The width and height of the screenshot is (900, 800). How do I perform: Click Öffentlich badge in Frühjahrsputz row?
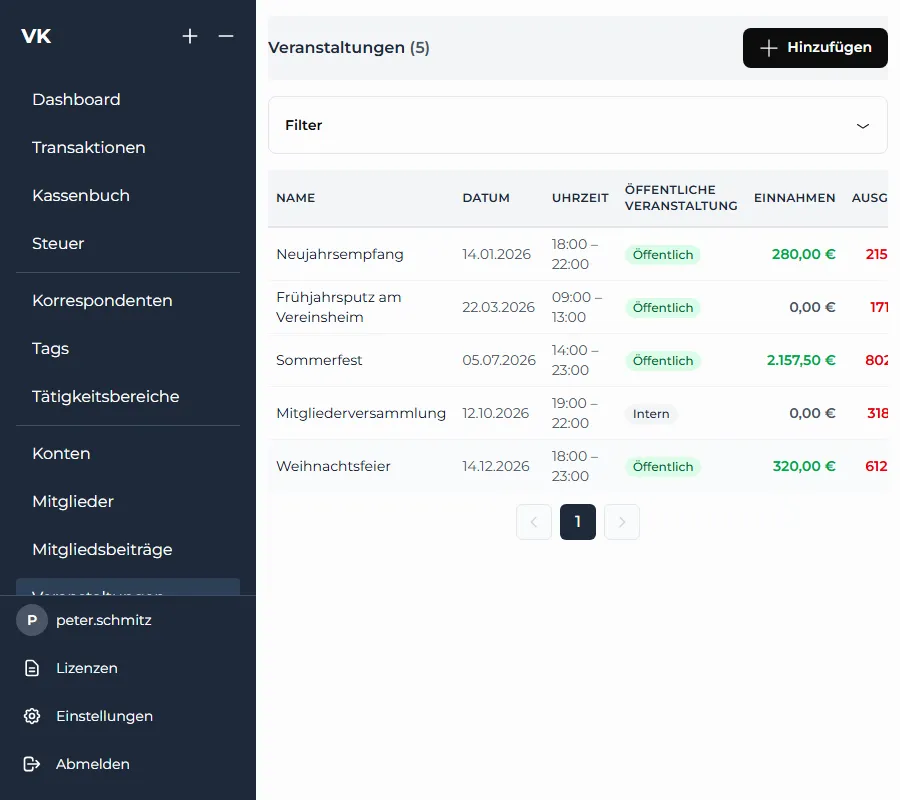click(x=663, y=308)
